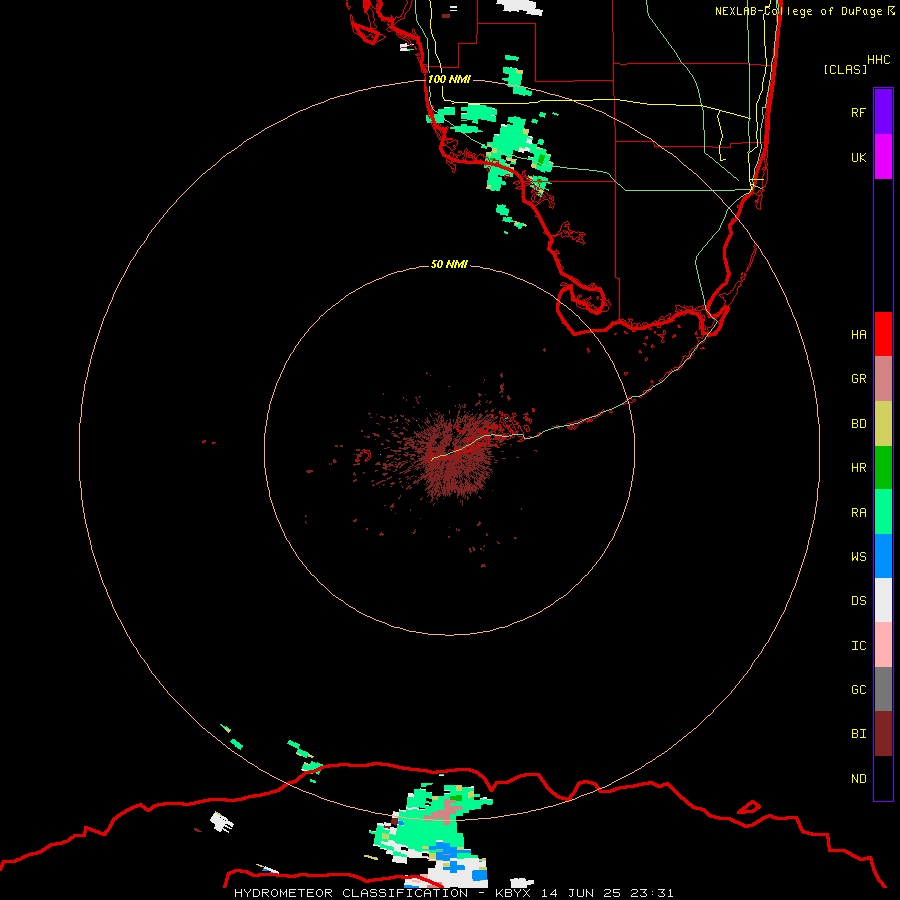Pick the blue WS color swatch

883,556
